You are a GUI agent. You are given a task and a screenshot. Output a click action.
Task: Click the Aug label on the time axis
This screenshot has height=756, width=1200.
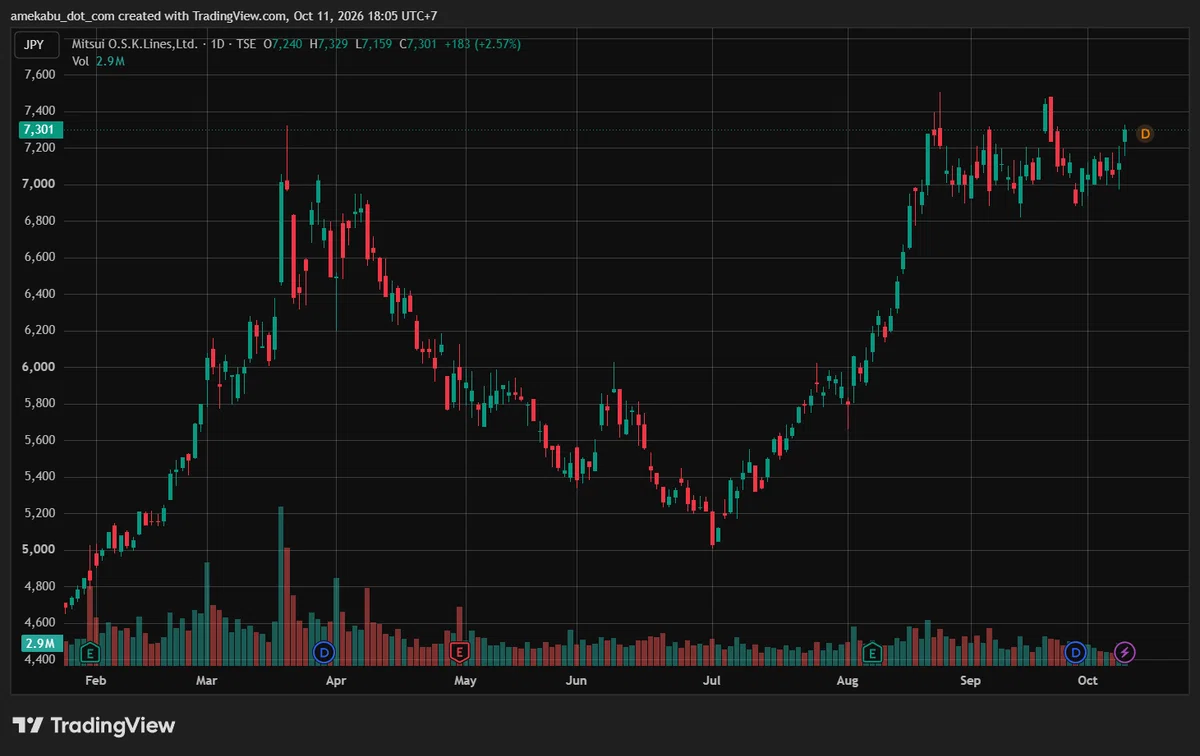847,681
